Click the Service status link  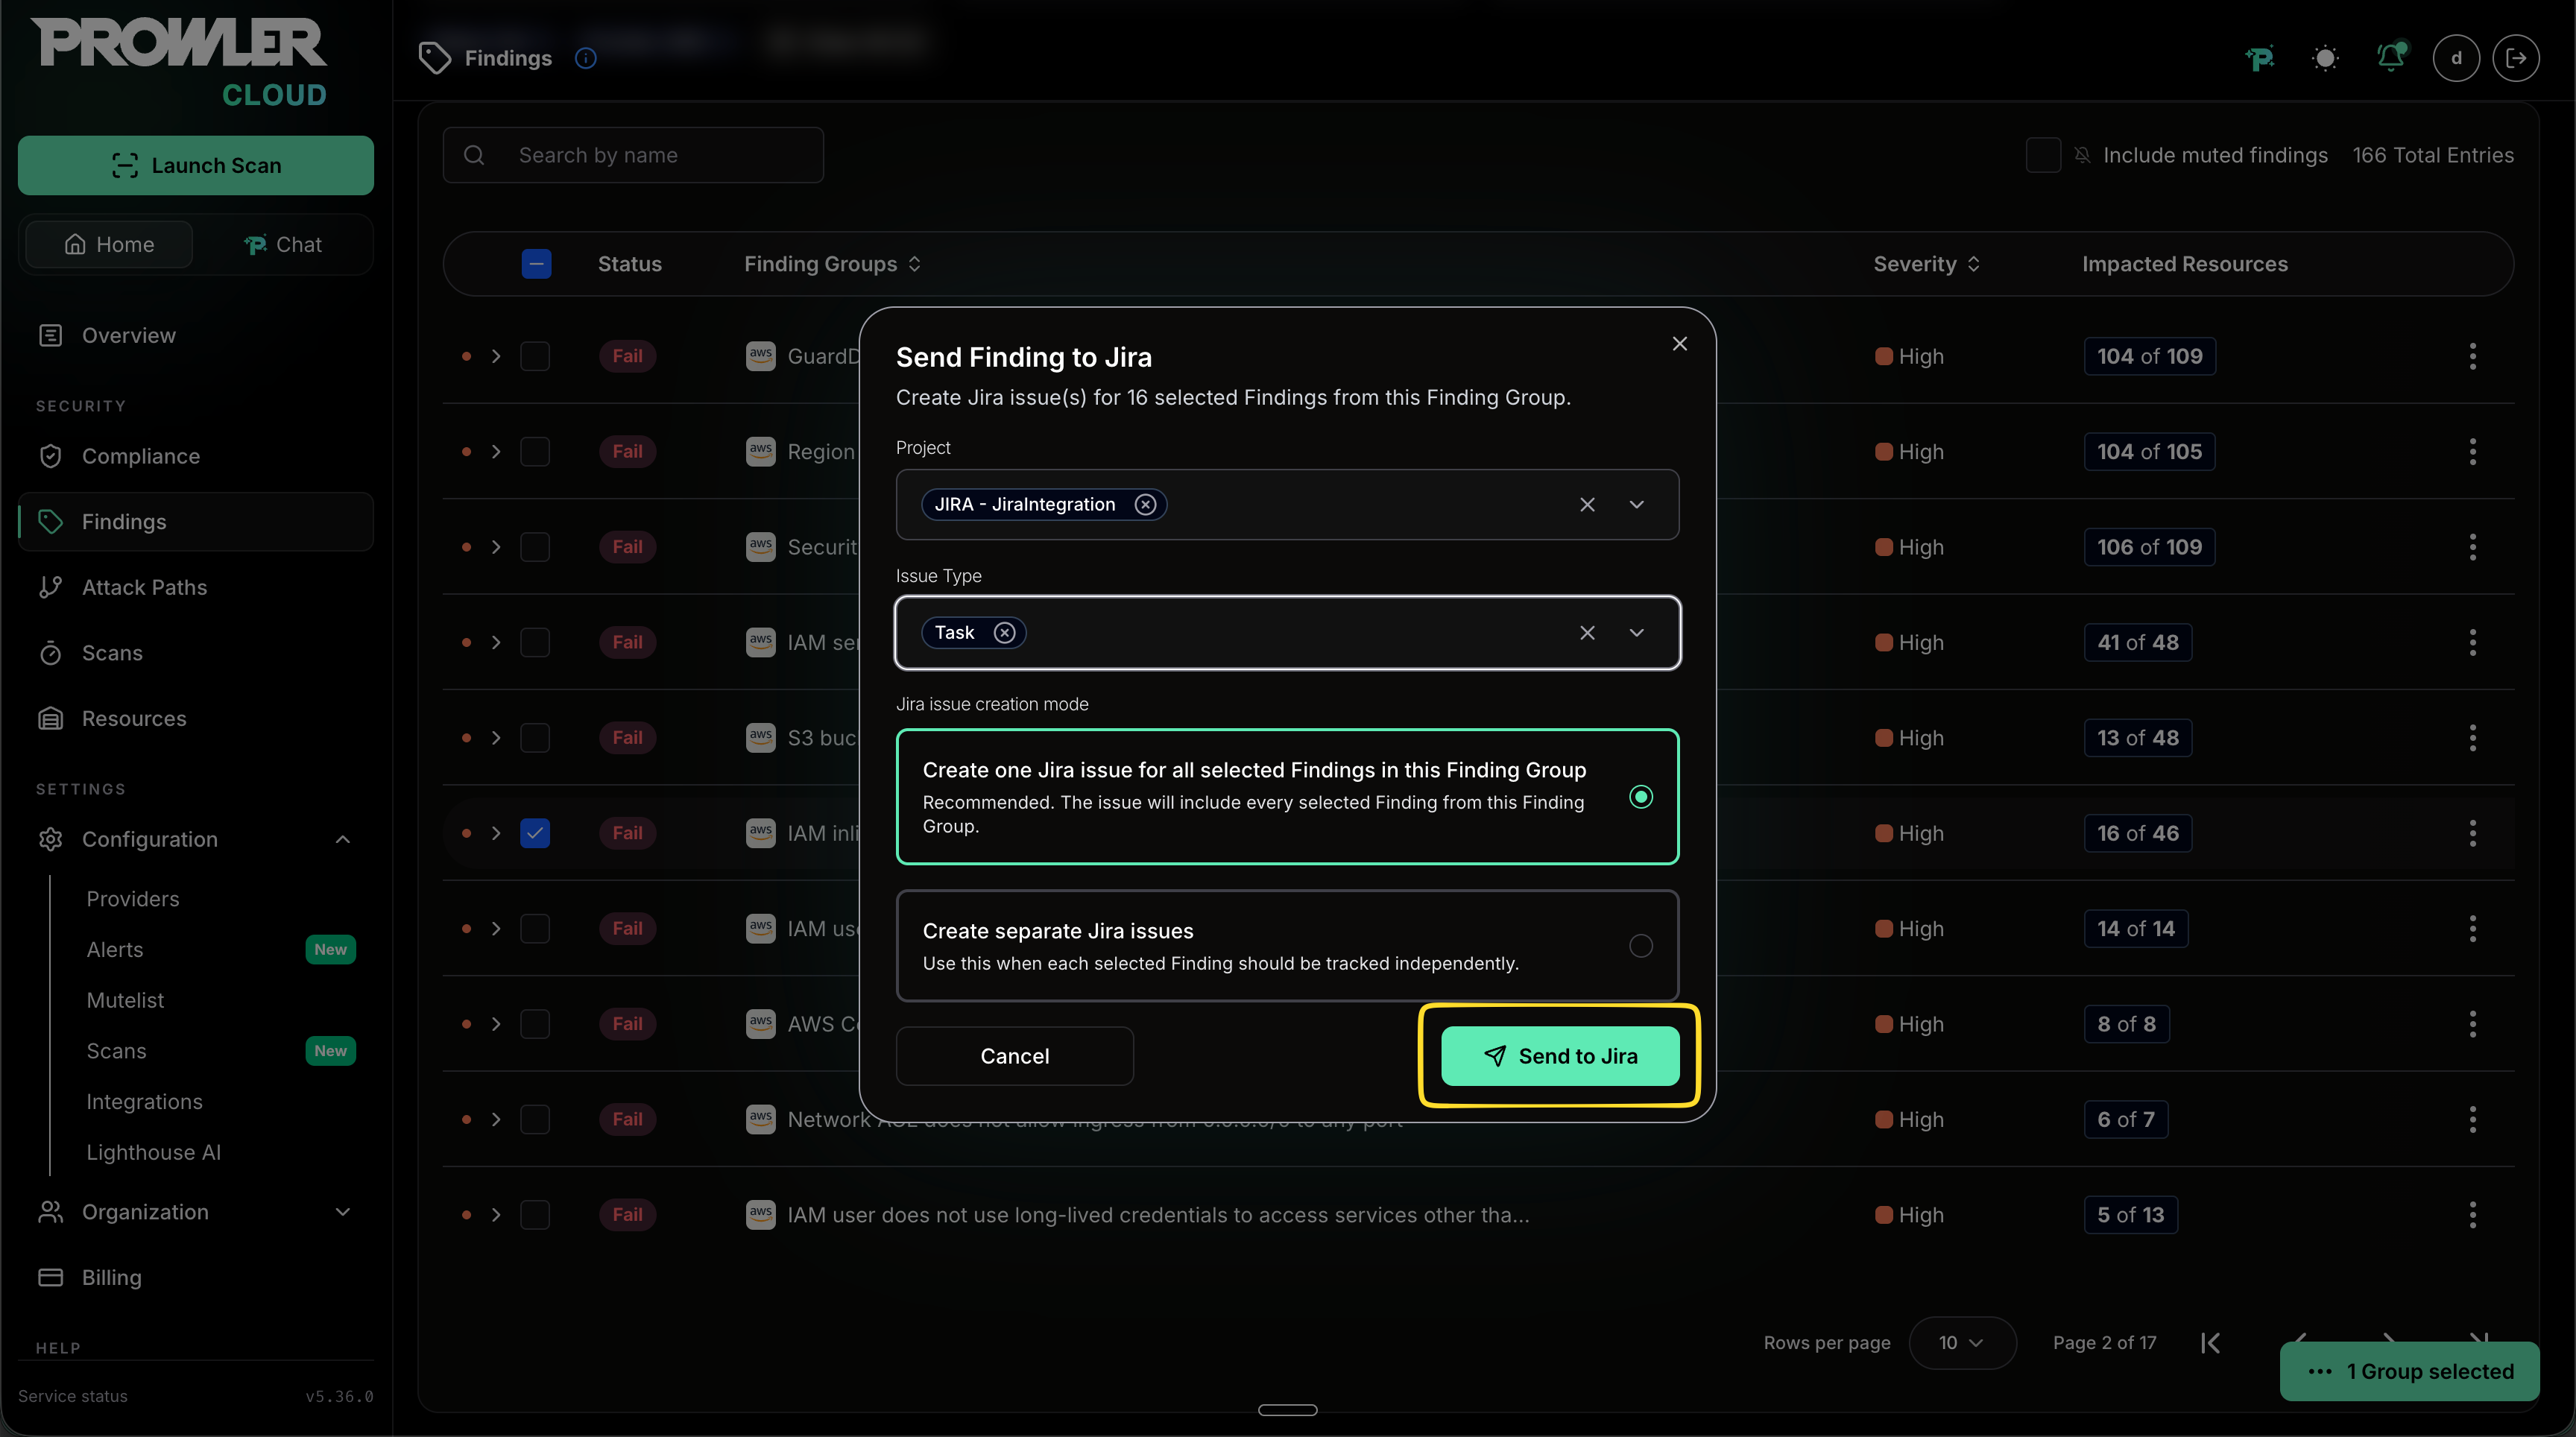click(73, 1397)
